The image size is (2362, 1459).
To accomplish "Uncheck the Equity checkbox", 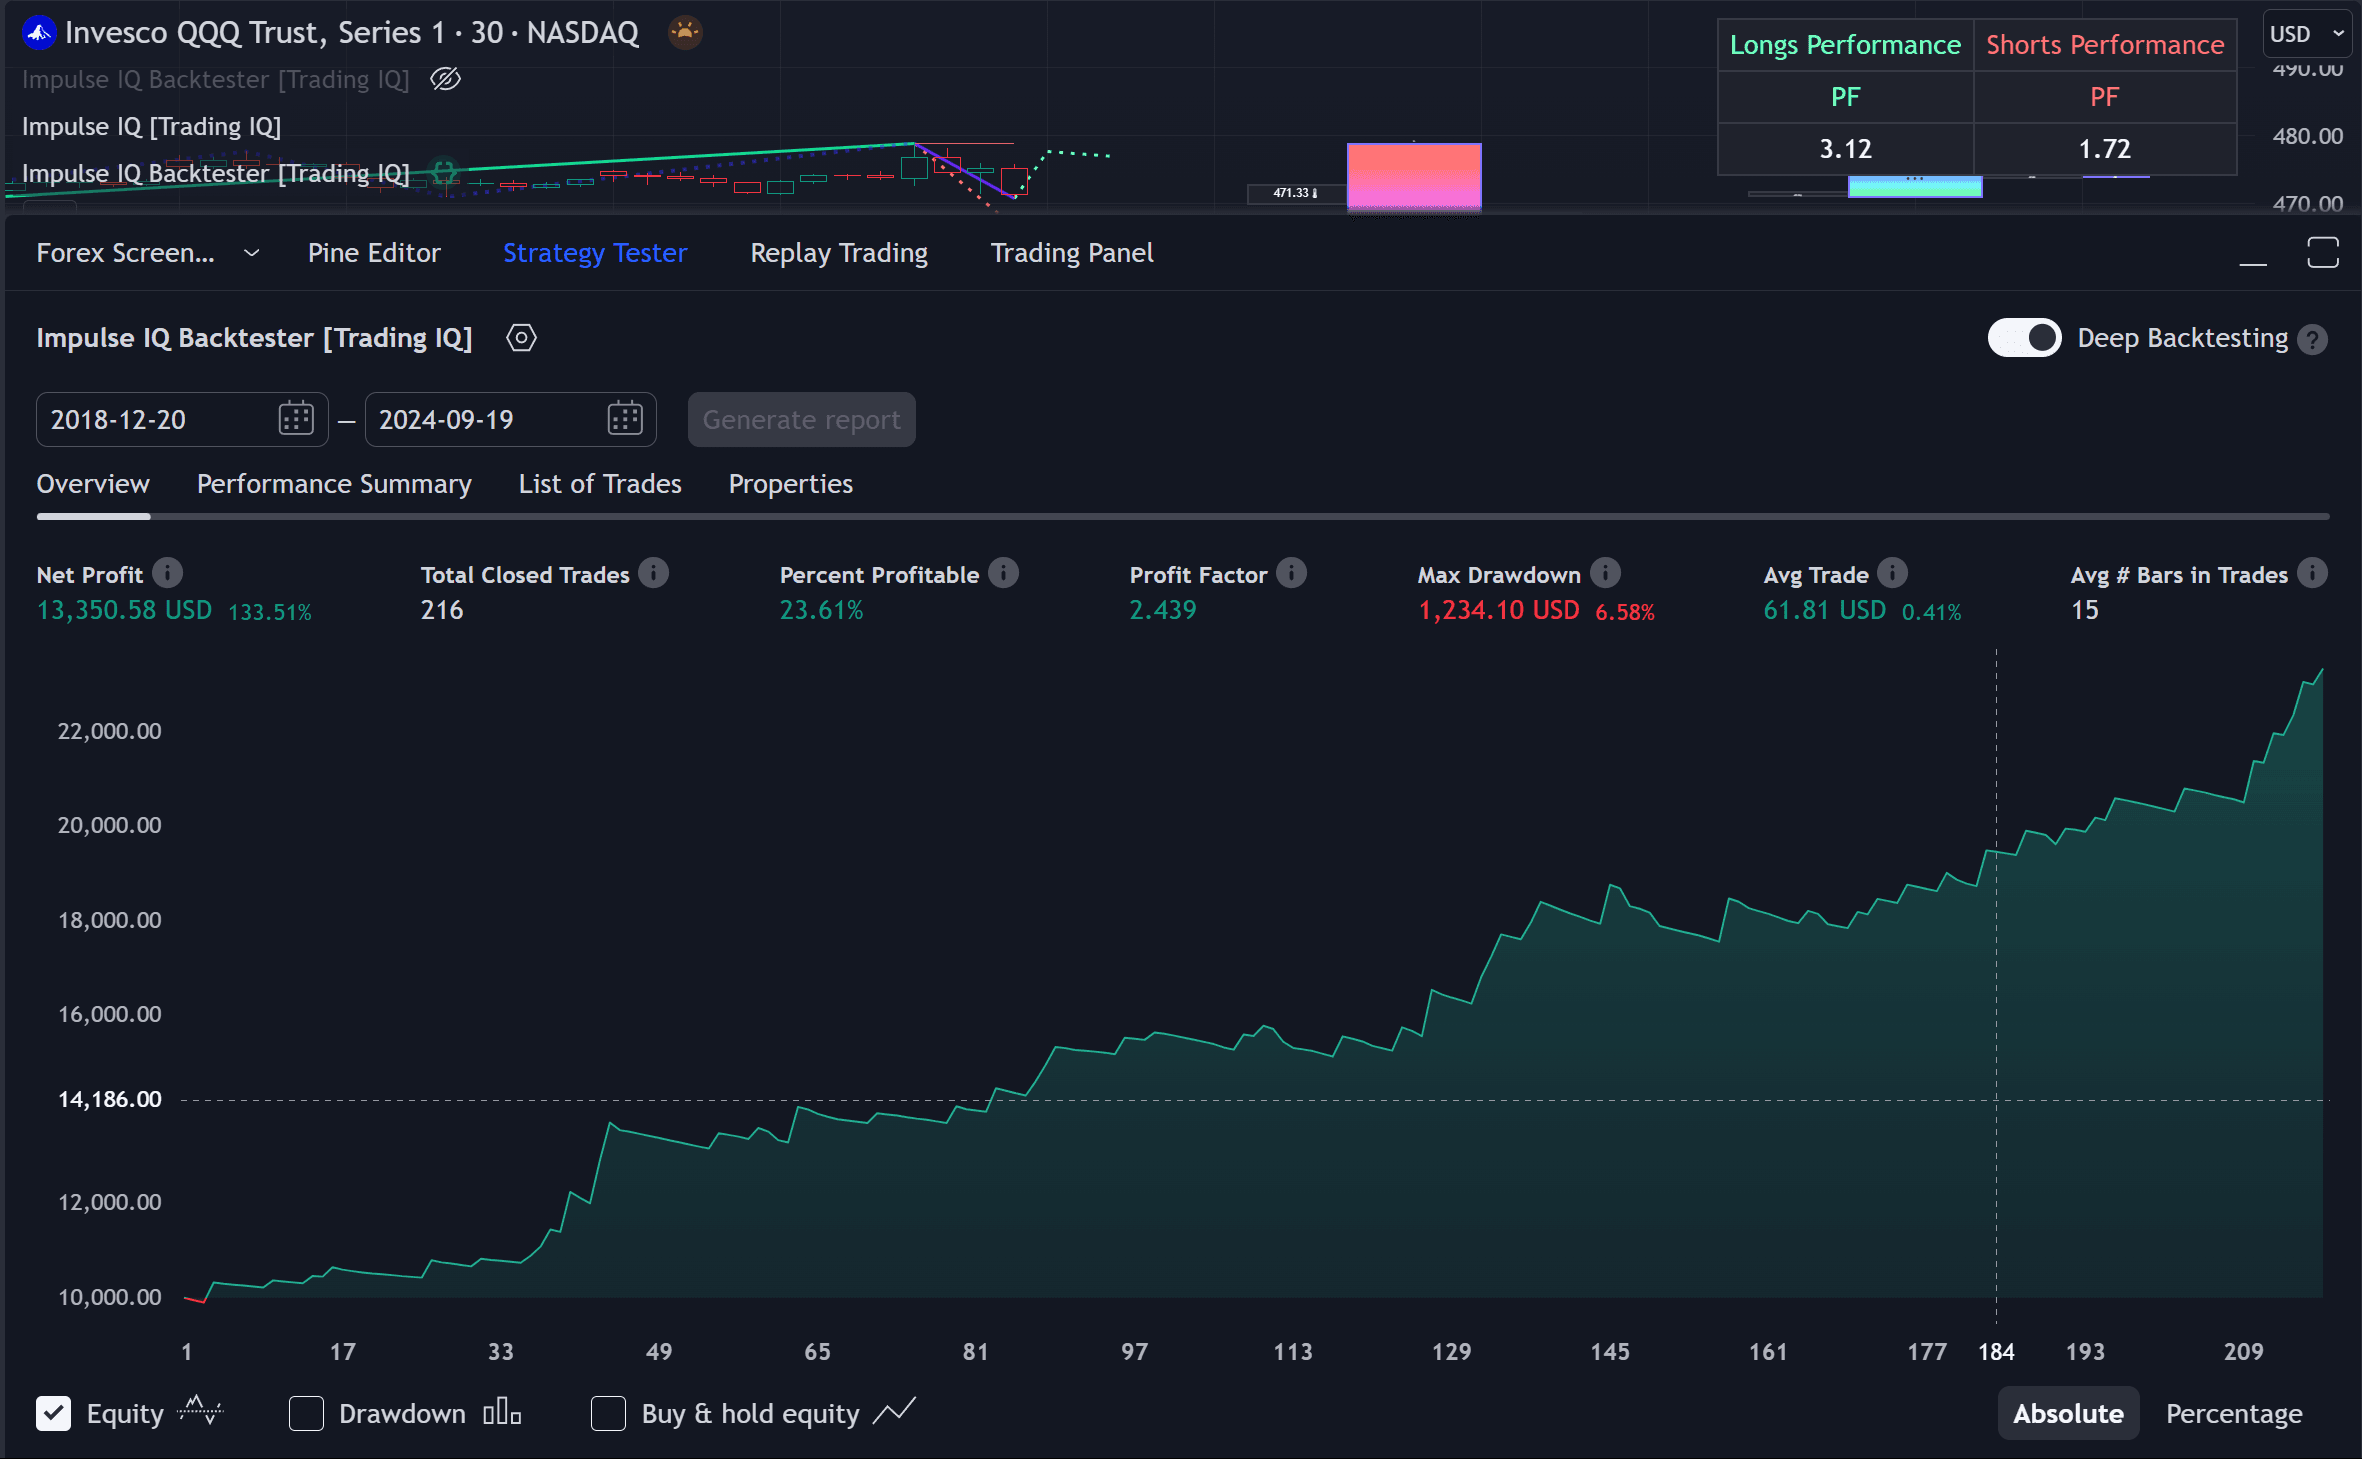I will (54, 1413).
